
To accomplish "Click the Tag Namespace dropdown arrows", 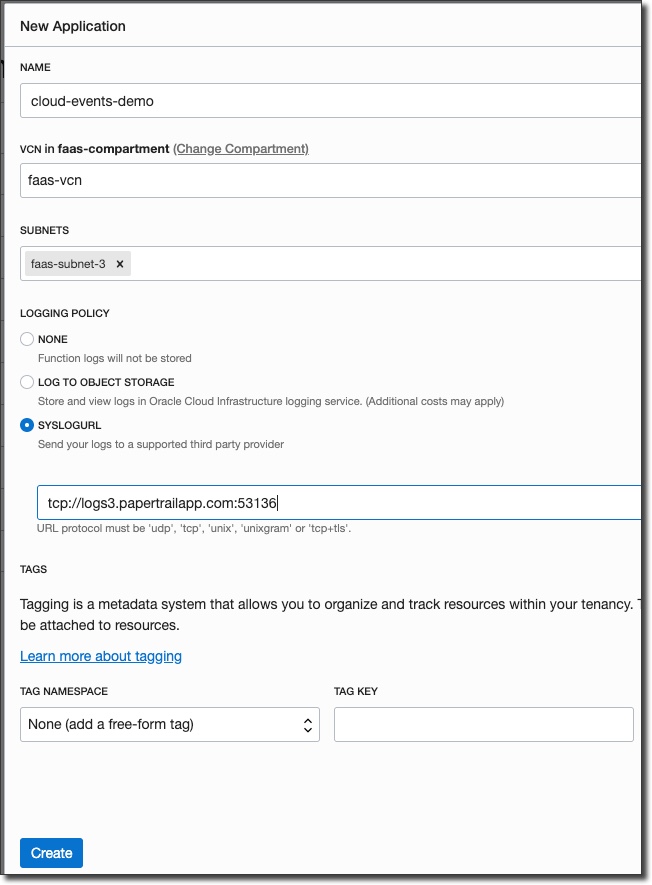I will 308,725.
